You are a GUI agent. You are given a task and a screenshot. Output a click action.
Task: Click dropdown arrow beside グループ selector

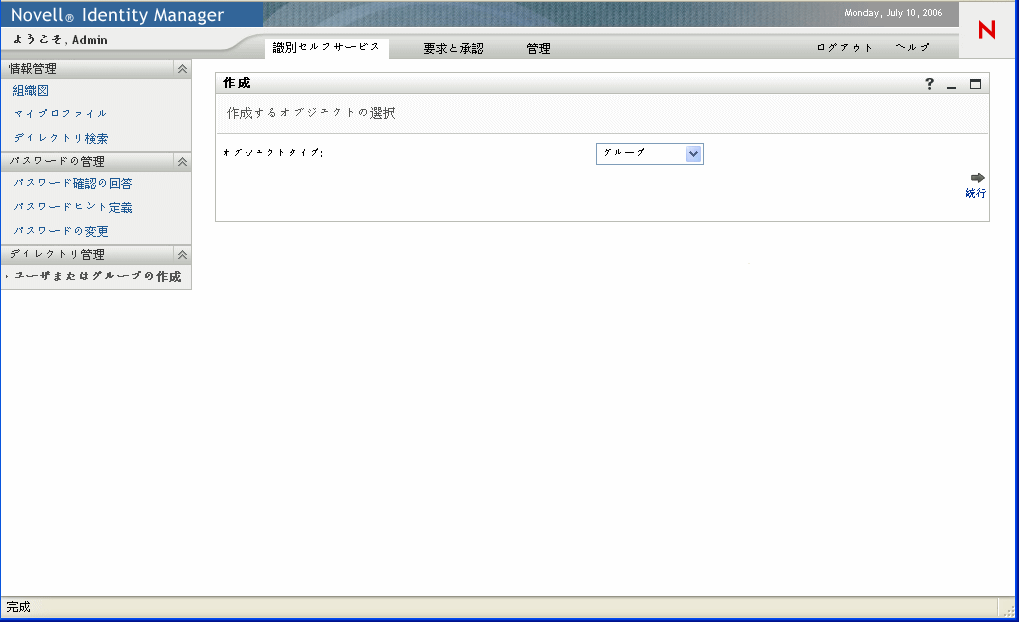point(694,154)
